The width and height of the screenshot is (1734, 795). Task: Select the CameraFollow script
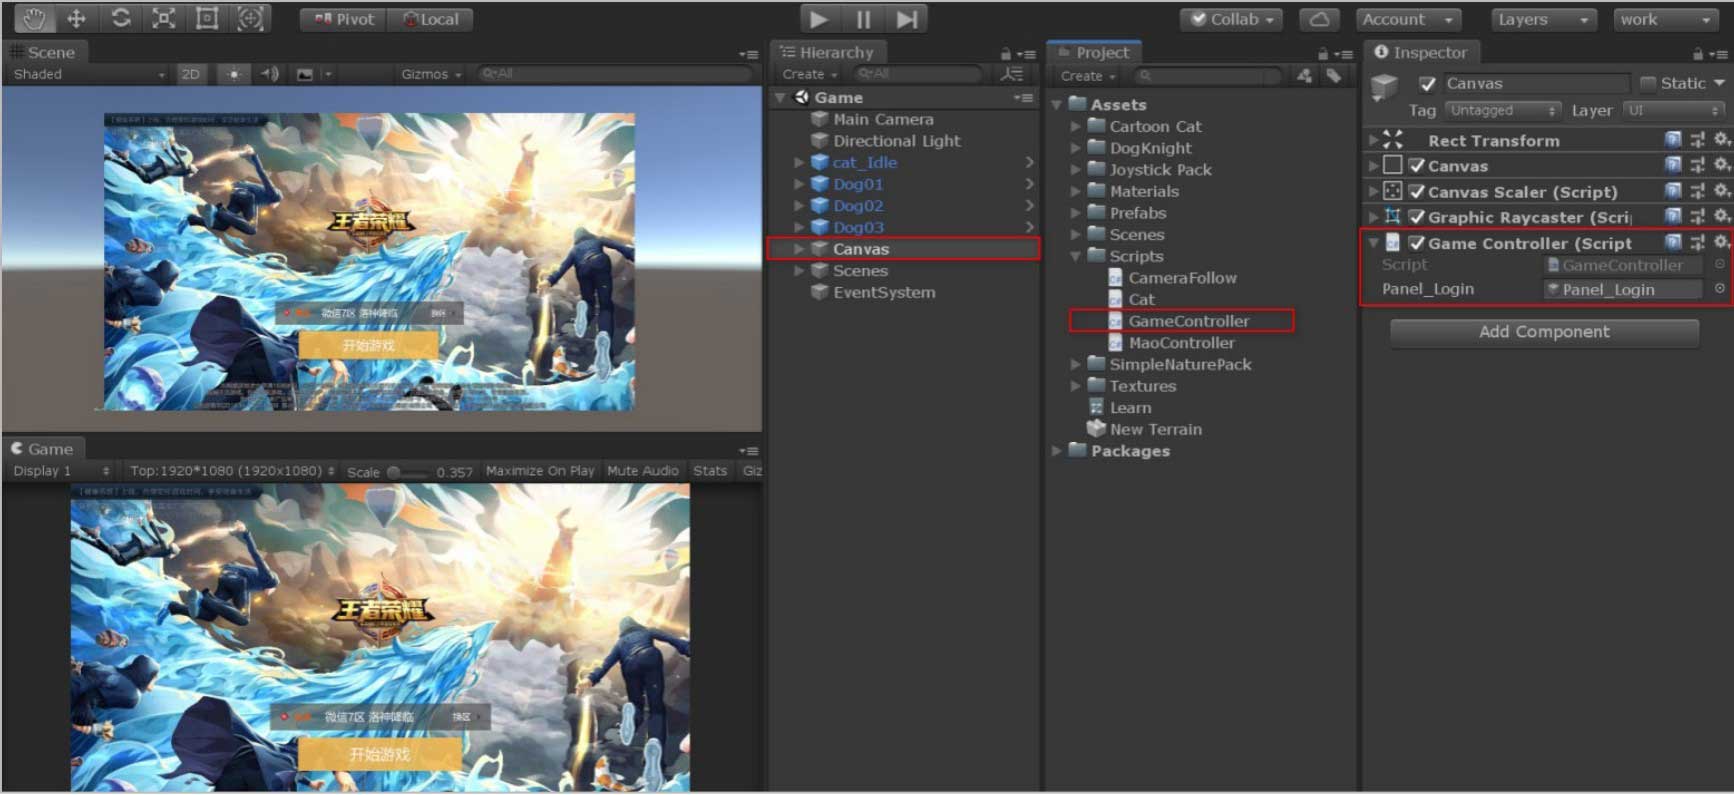pos(1183,278)
